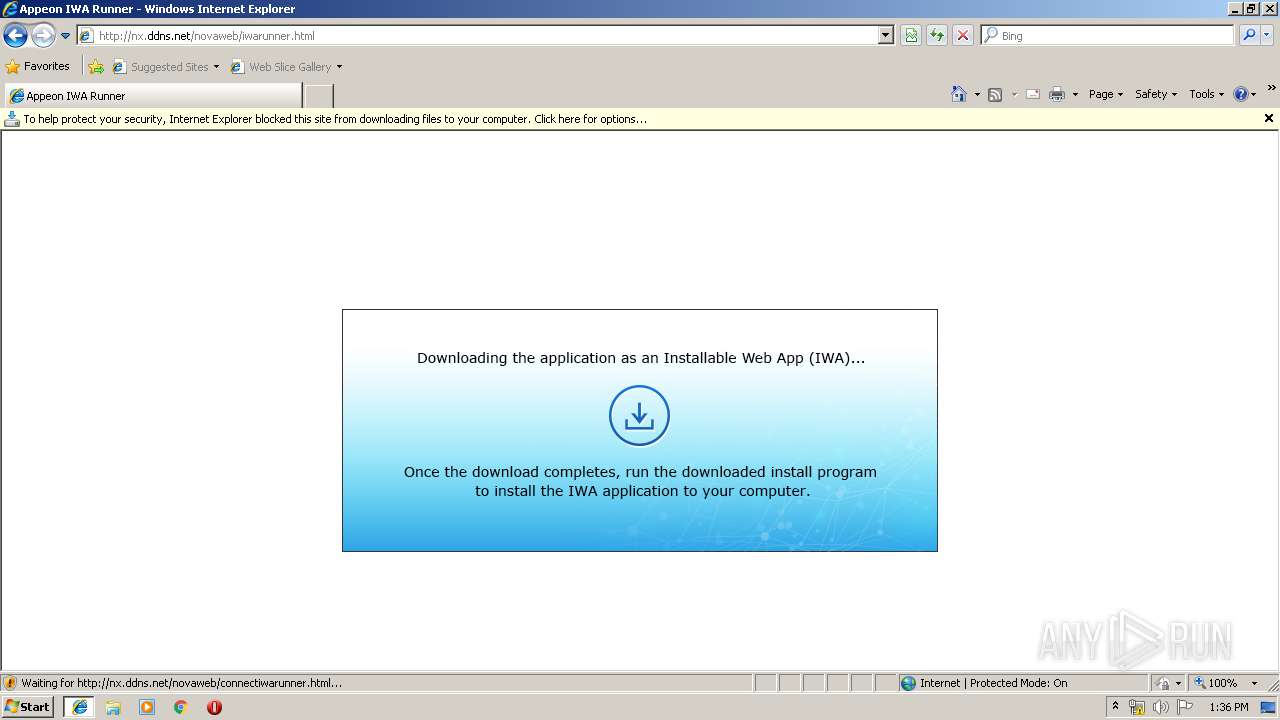Click the Bing search box
1280x720 pixels.
pyautogui.click(x=1107, y=36)
